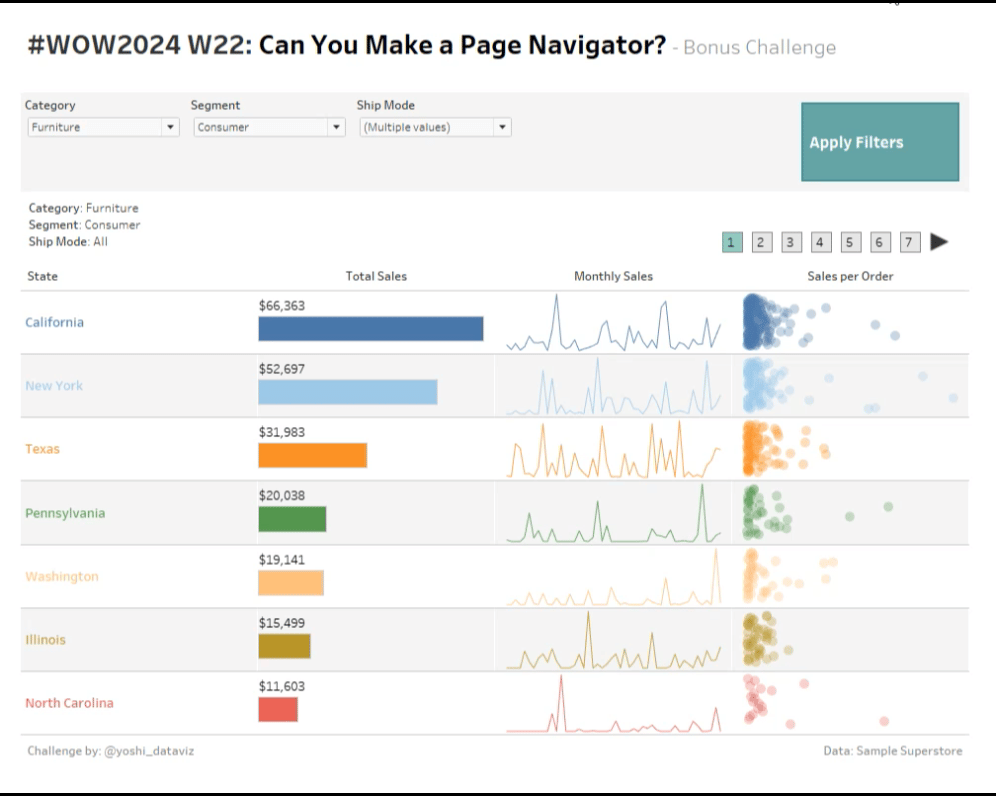Image resolution: width=996 pixels, height=796 pixels.
Task: Click the Sales per Order header
Action: click(850, 276)
